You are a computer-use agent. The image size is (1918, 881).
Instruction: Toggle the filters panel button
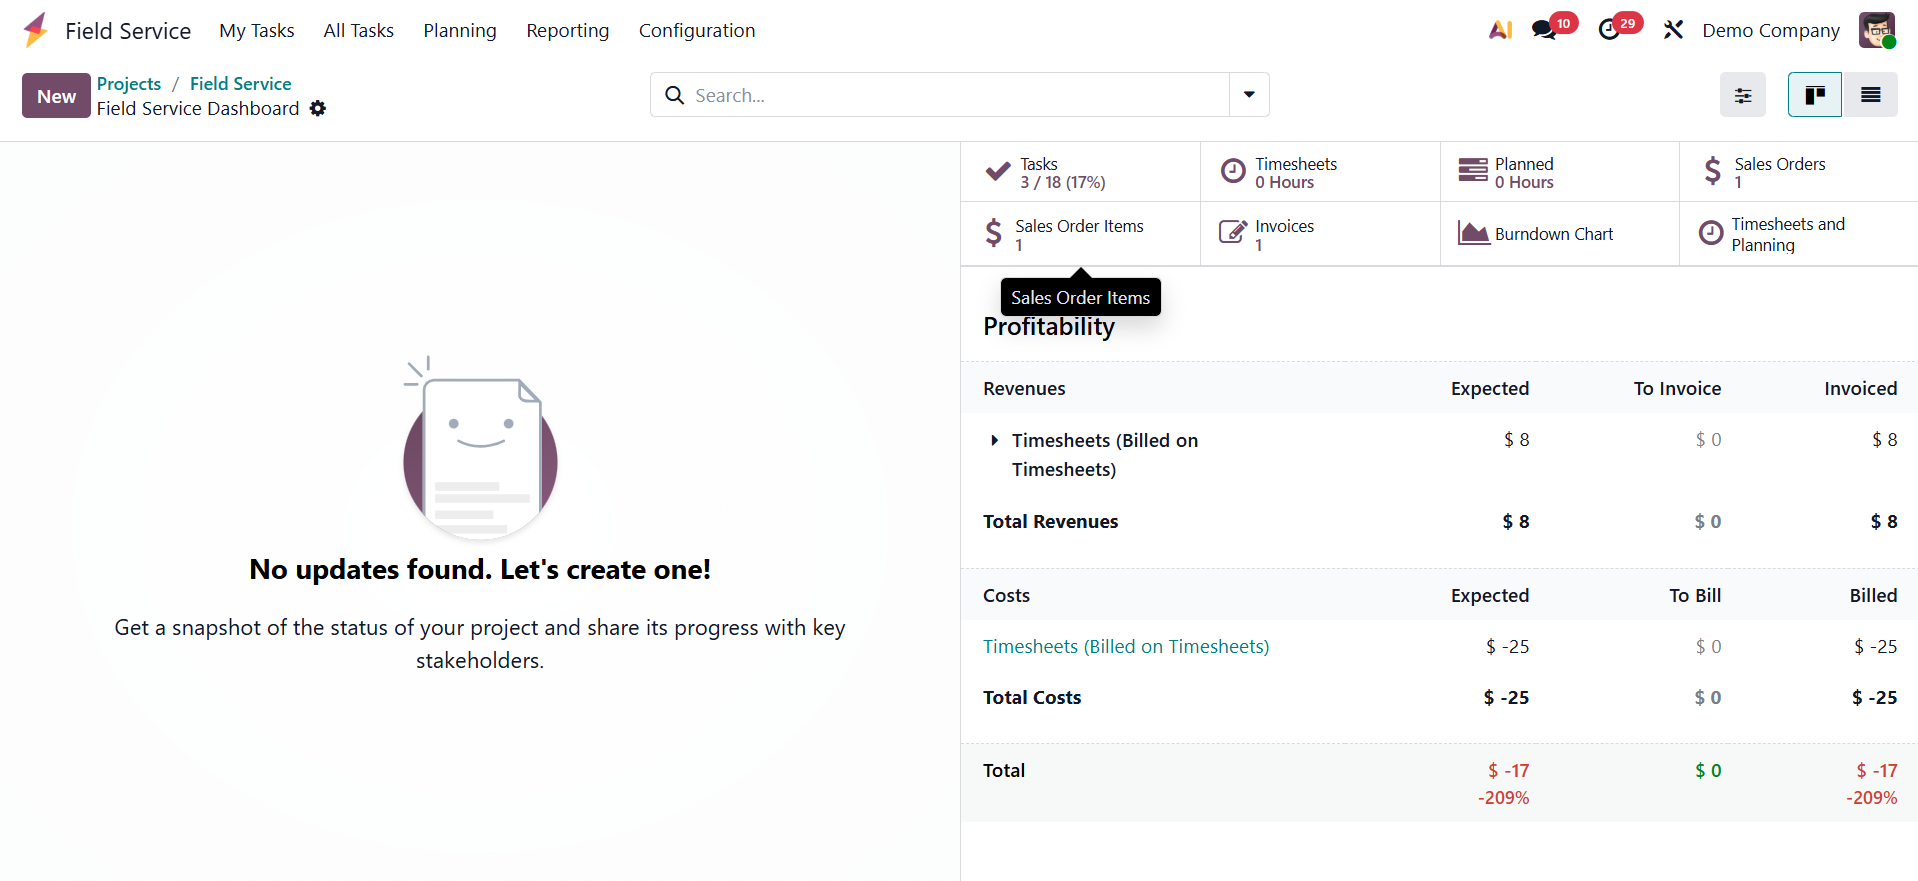pyautogui.click(x=1742, y=95)
